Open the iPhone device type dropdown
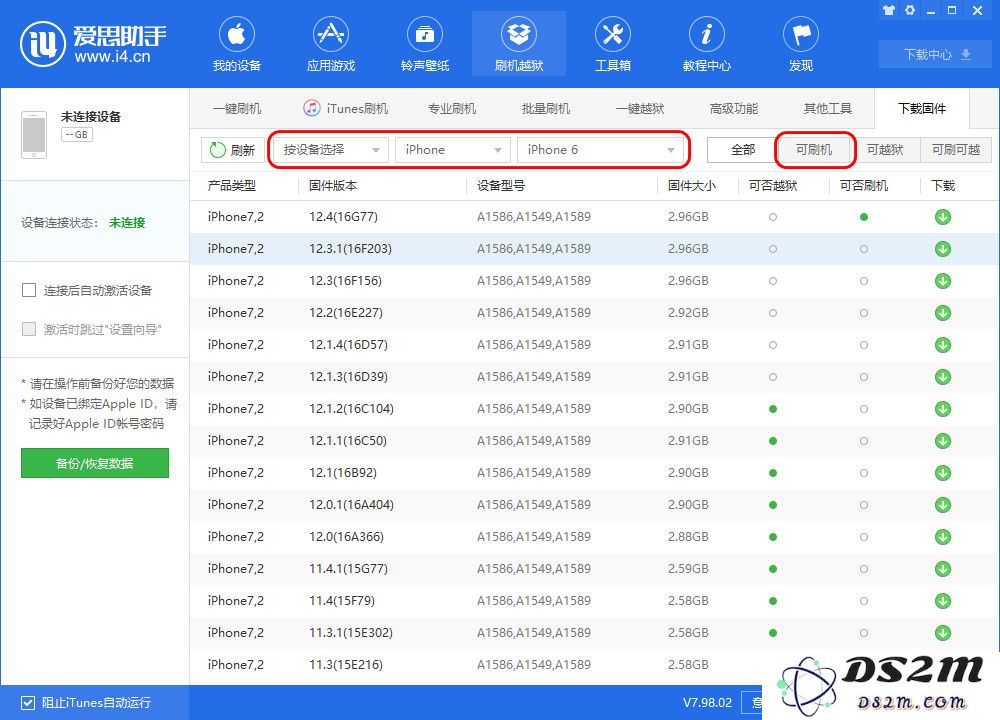1000x720 pixels. pyautogui.click(x=452, y=150)
